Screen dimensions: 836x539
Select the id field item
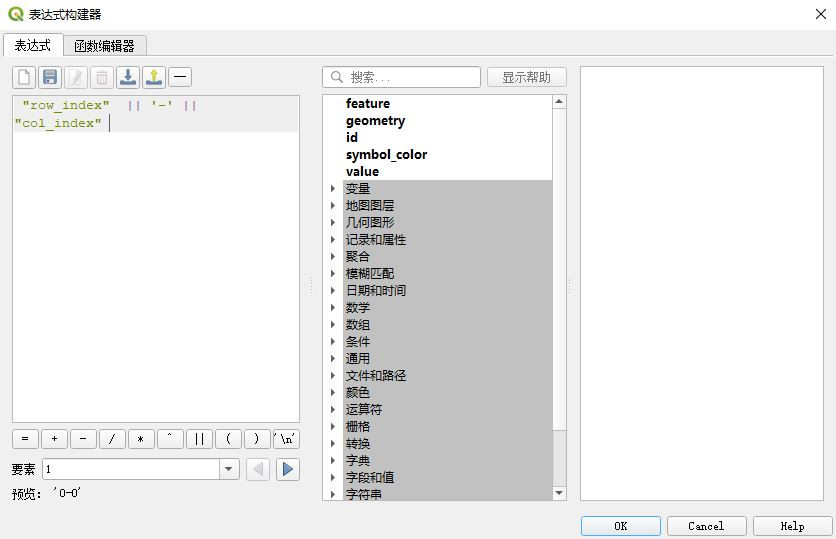tap(352, 138)
